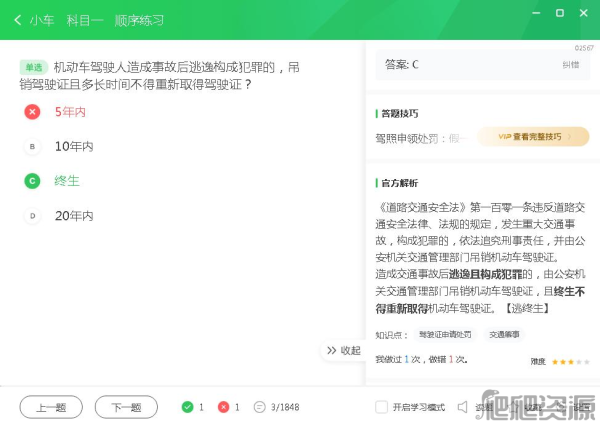This screenshot has width=600, height=427.
Task: Click the 20年内 answer text
Action: (x=74, y=216)
